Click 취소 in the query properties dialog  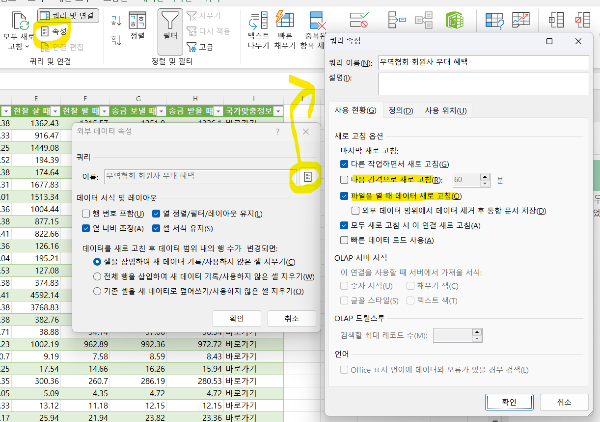[564, 402]
